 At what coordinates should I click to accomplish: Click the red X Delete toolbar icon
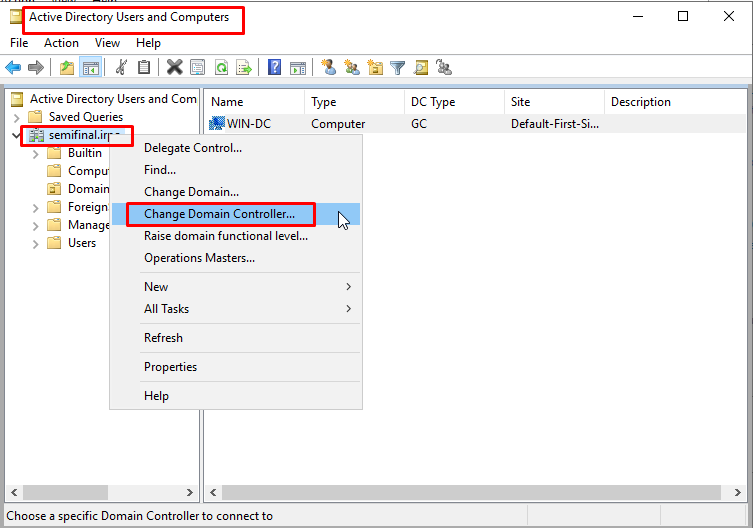[174, 68]
